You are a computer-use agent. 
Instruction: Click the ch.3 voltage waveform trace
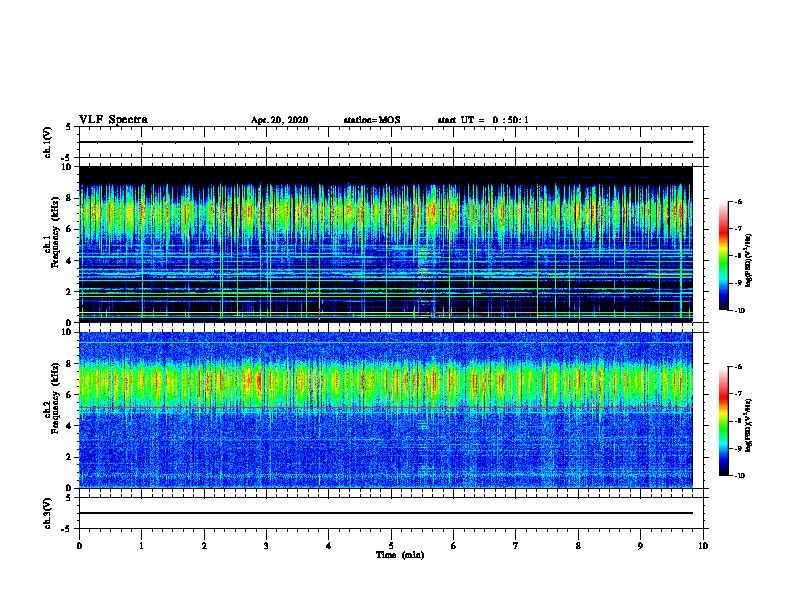386,513
